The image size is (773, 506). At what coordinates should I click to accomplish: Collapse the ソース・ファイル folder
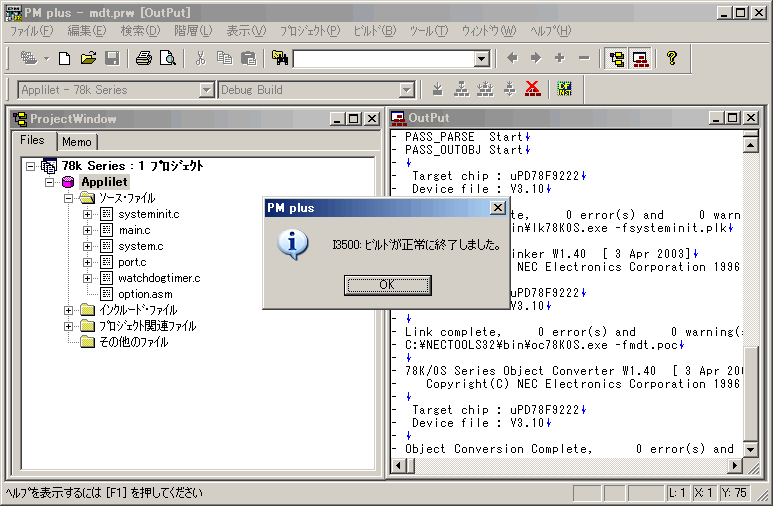(69, 198)
